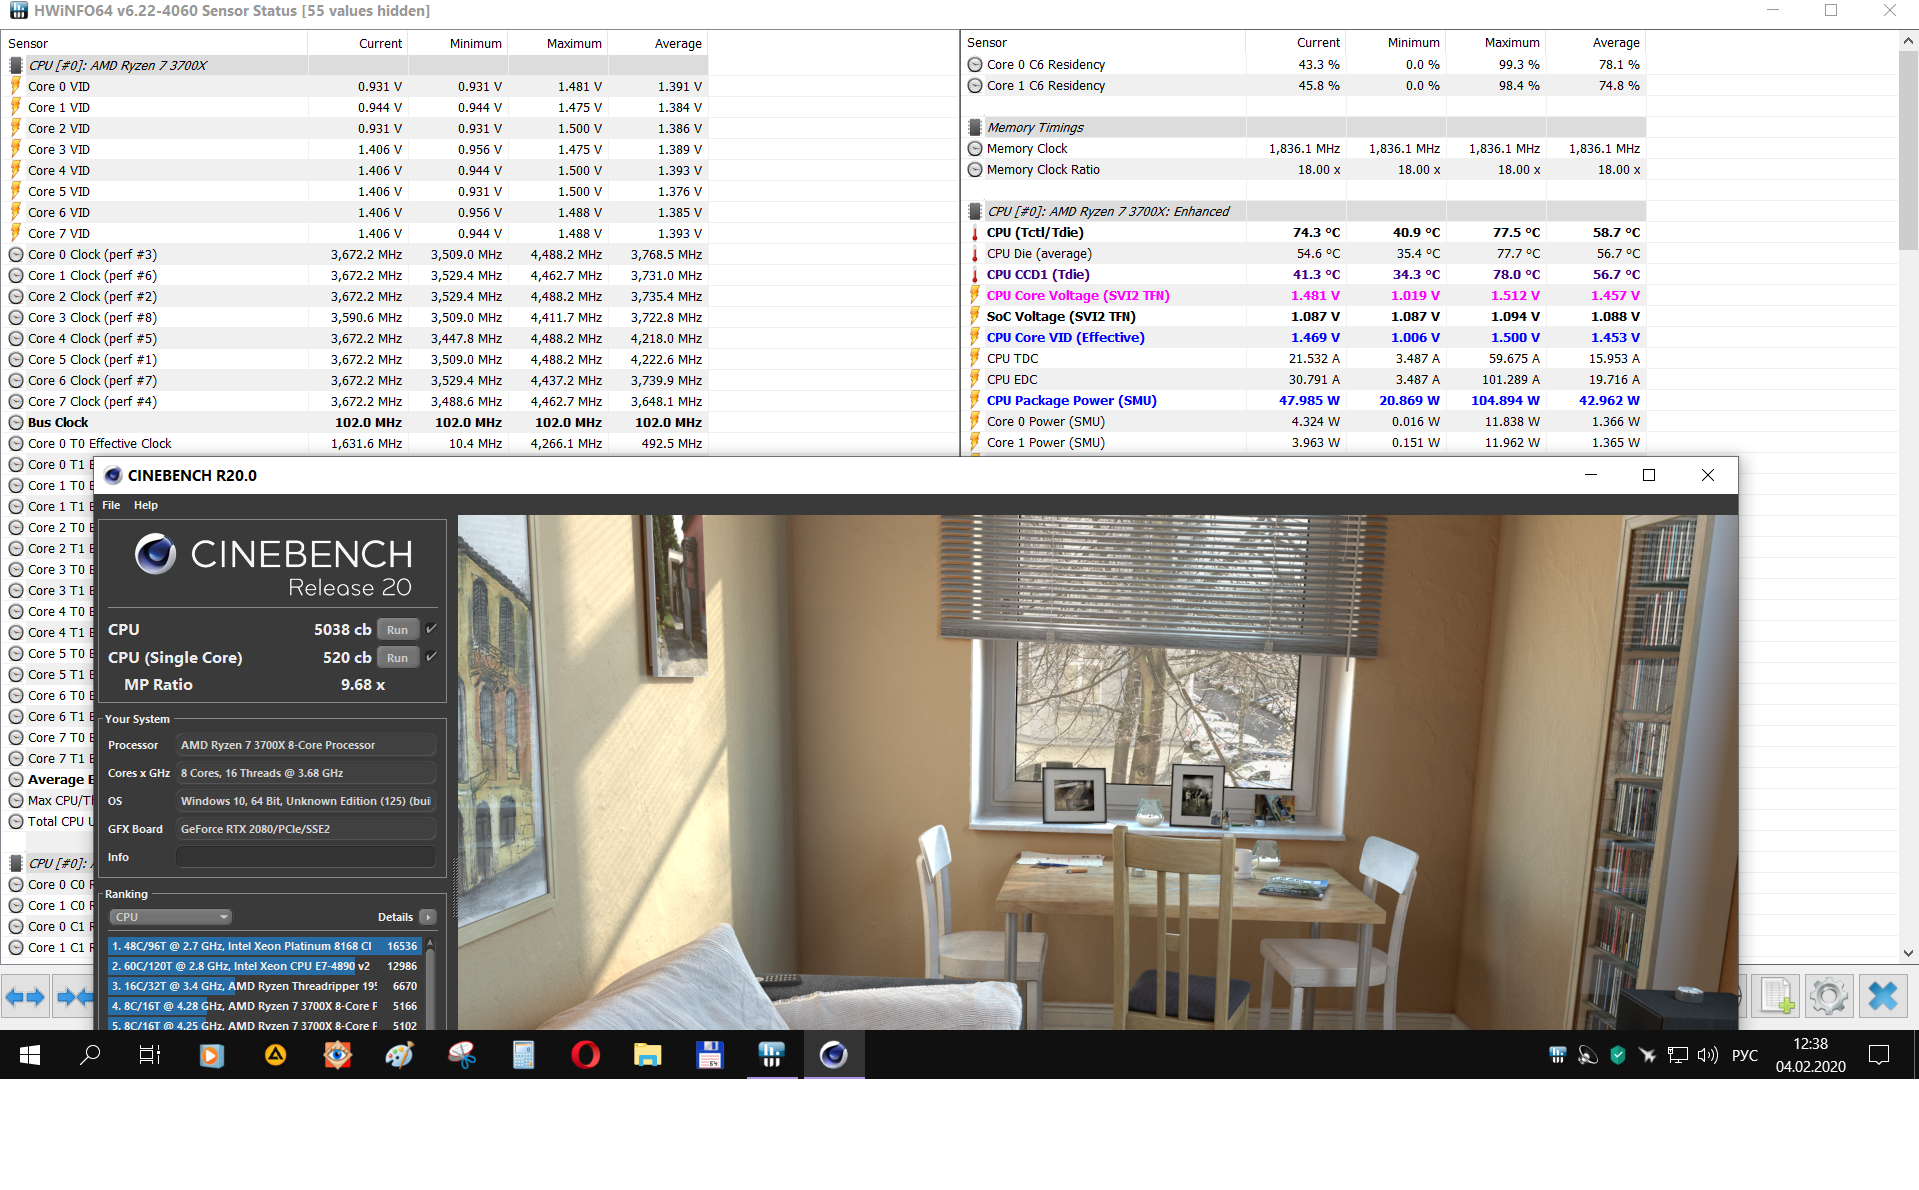Image resolution: width=1919 pixels, height=1190 pixels.
Task: Click the CPU header icon for Ryzen 7 3700X
Action: (16, 65)
